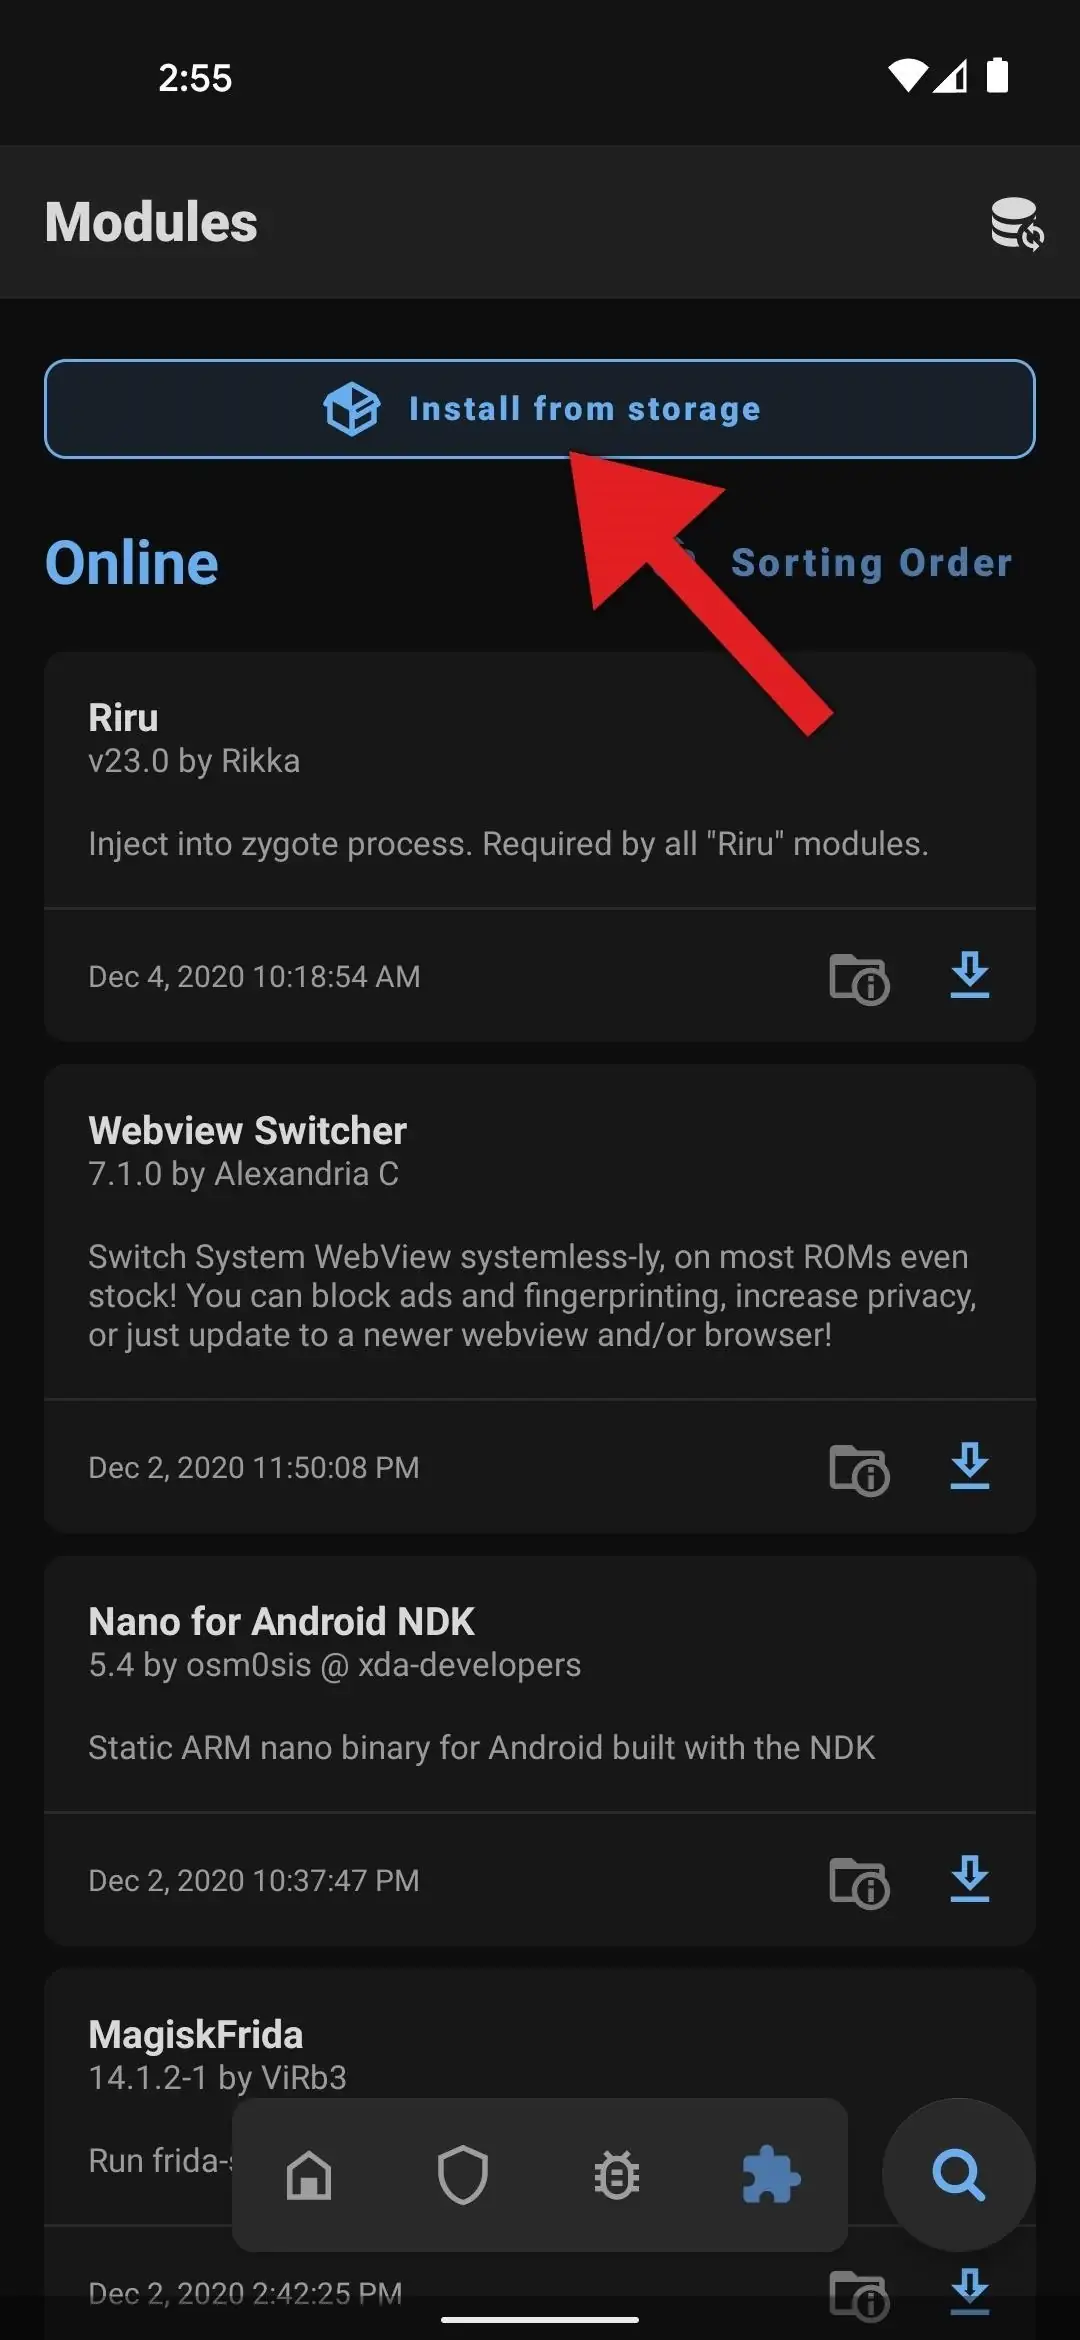Open the Sorting Order options
The height and width of the screenshot is (2340, 1080).
[x=872, y=562]
